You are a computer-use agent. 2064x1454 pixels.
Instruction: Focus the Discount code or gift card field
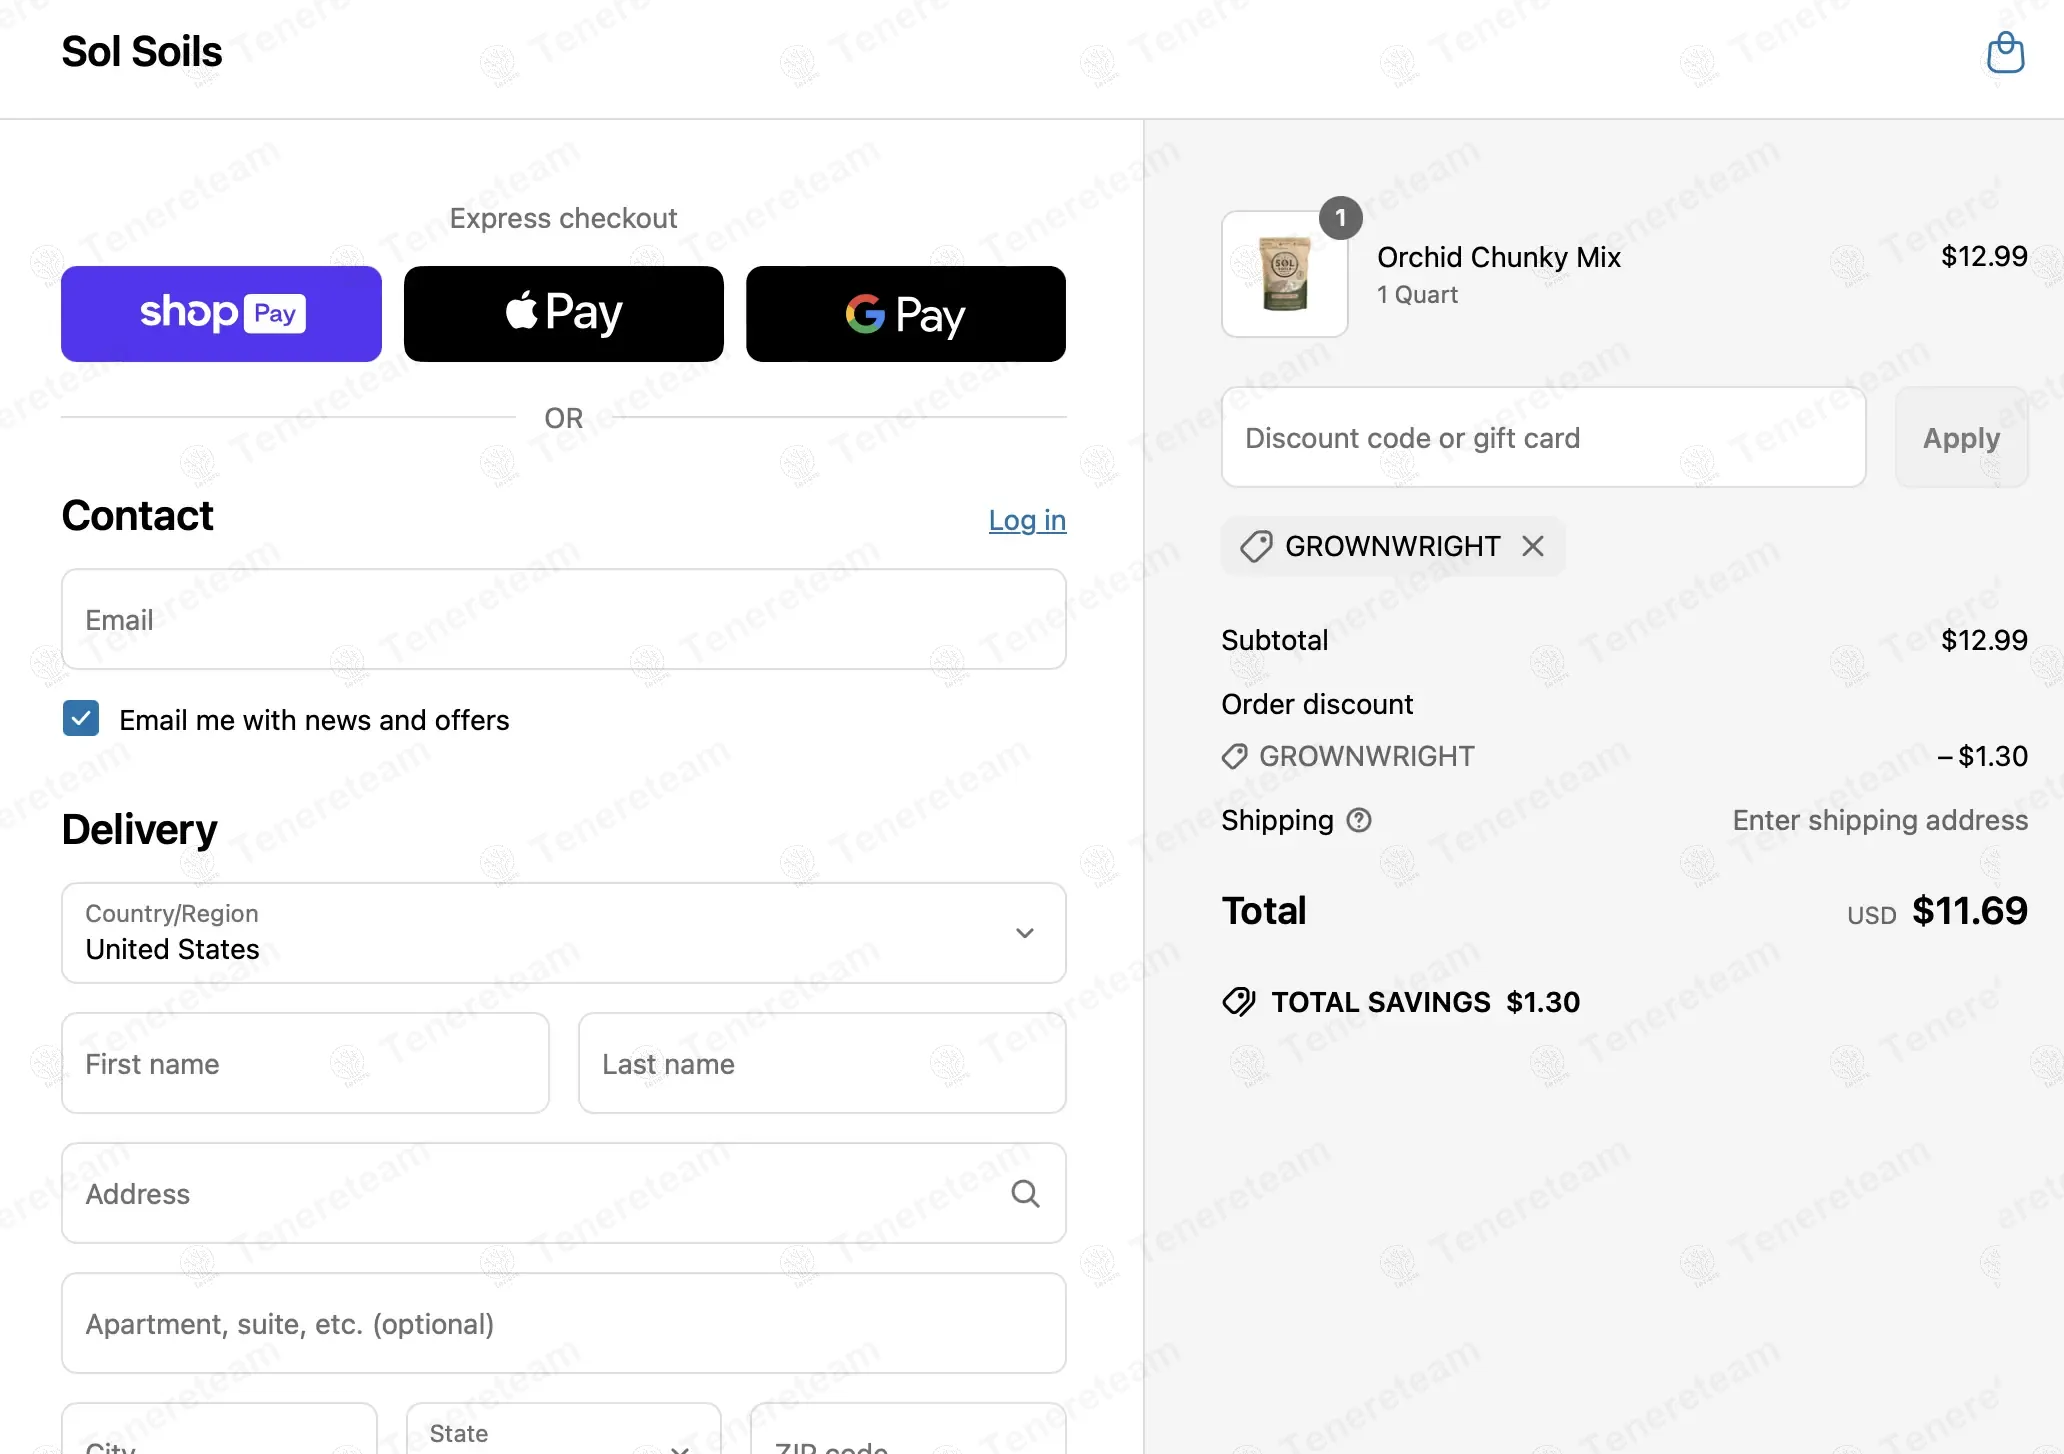click(1543, 438)
